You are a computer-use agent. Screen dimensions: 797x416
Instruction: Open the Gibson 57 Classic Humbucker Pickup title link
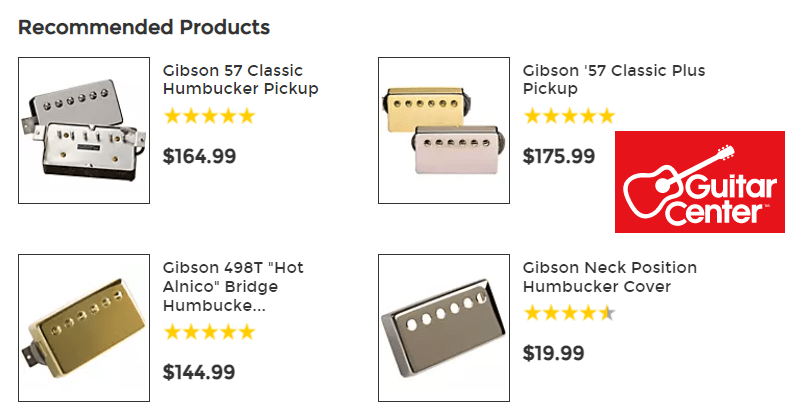240,79
